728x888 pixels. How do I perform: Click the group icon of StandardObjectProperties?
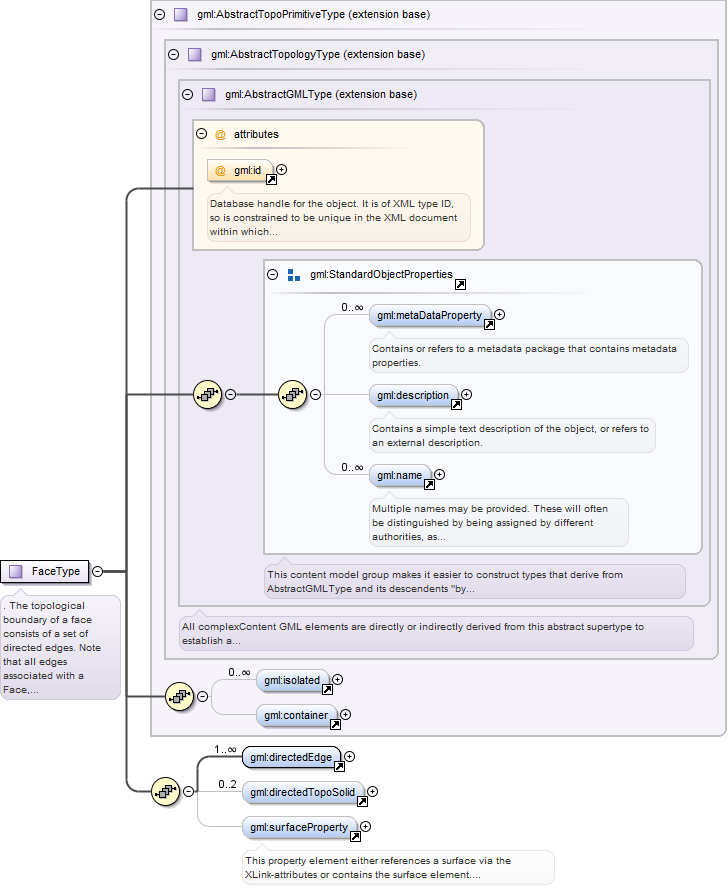point(294,275)
